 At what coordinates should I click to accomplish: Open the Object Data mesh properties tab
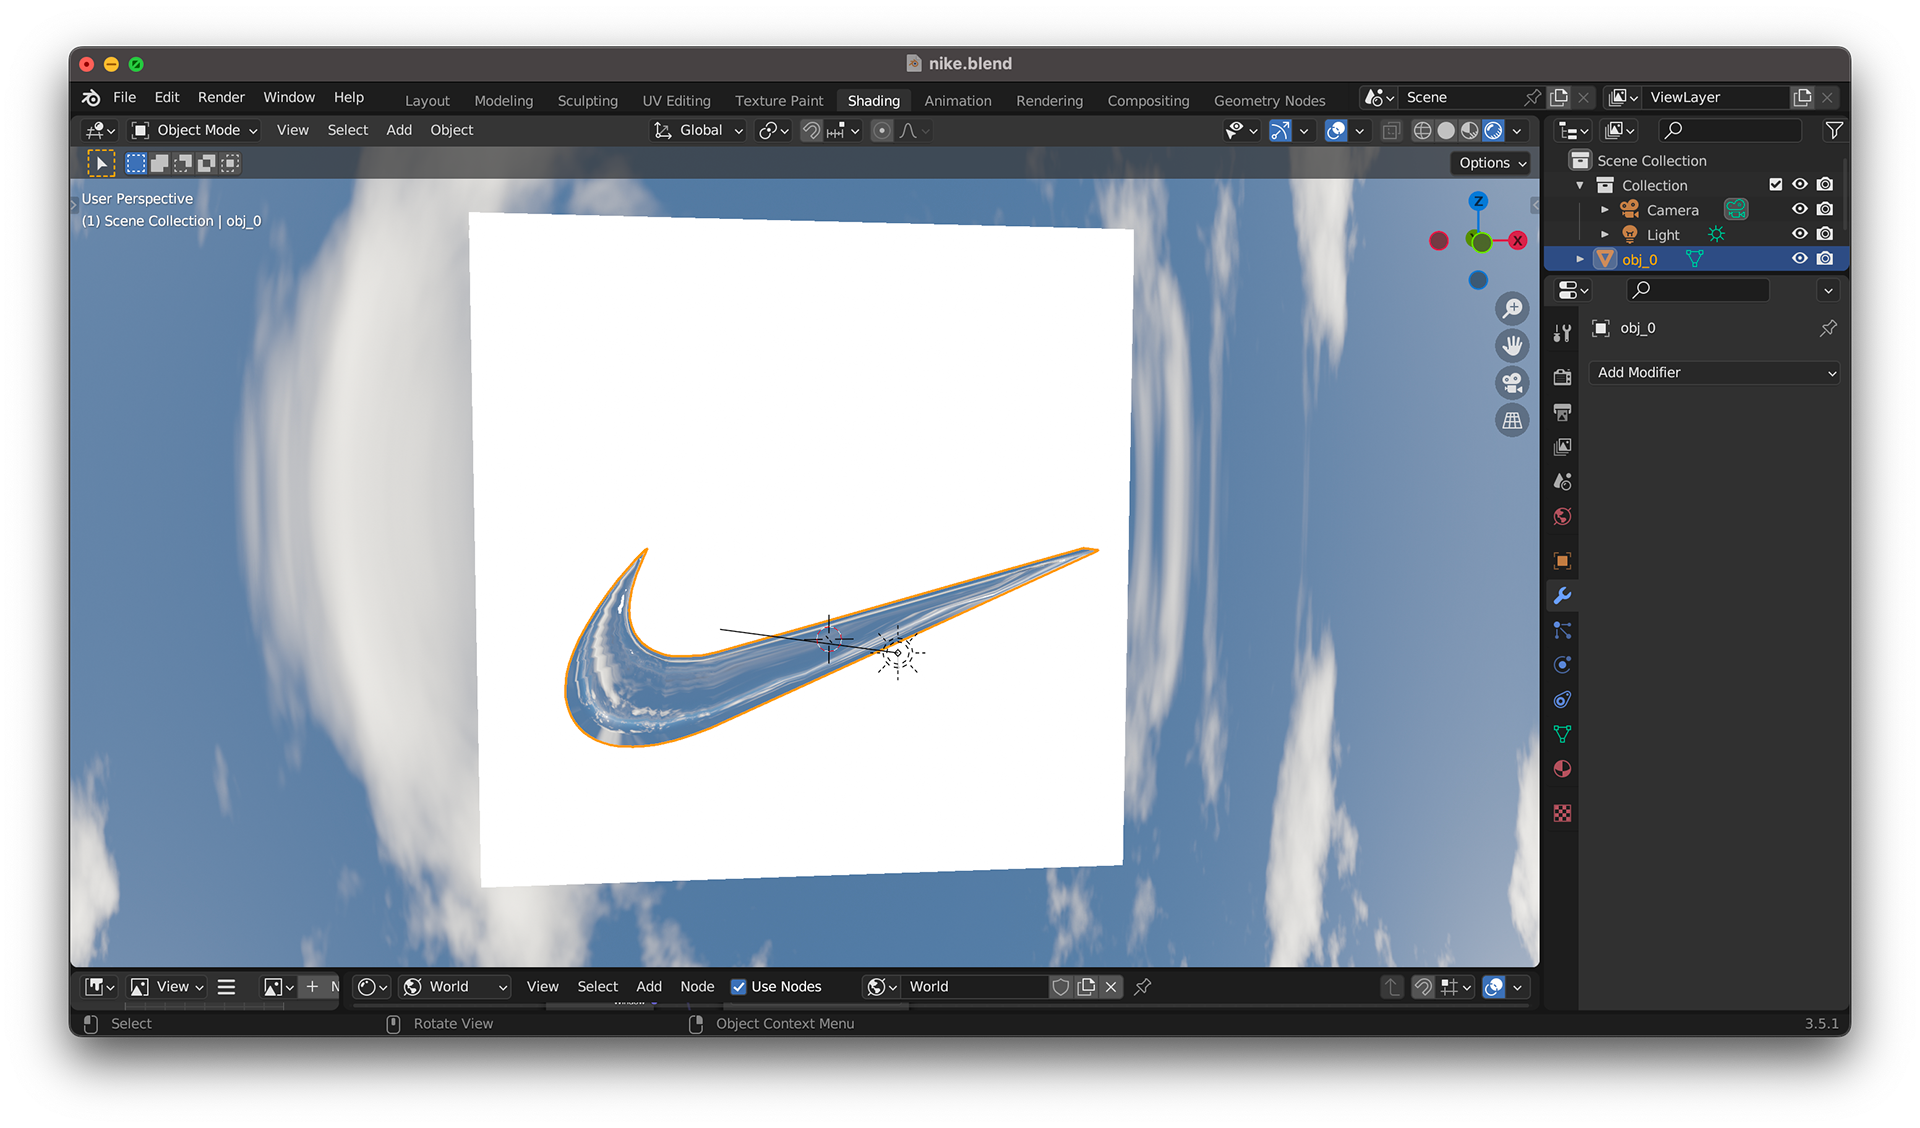coord(1562,734)
